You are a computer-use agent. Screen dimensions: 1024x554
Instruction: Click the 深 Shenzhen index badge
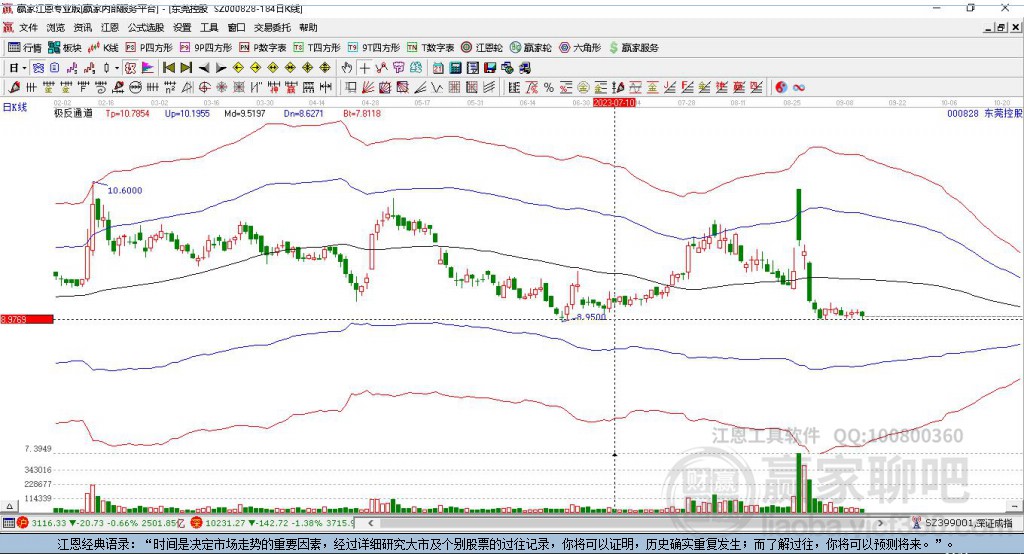197,523
